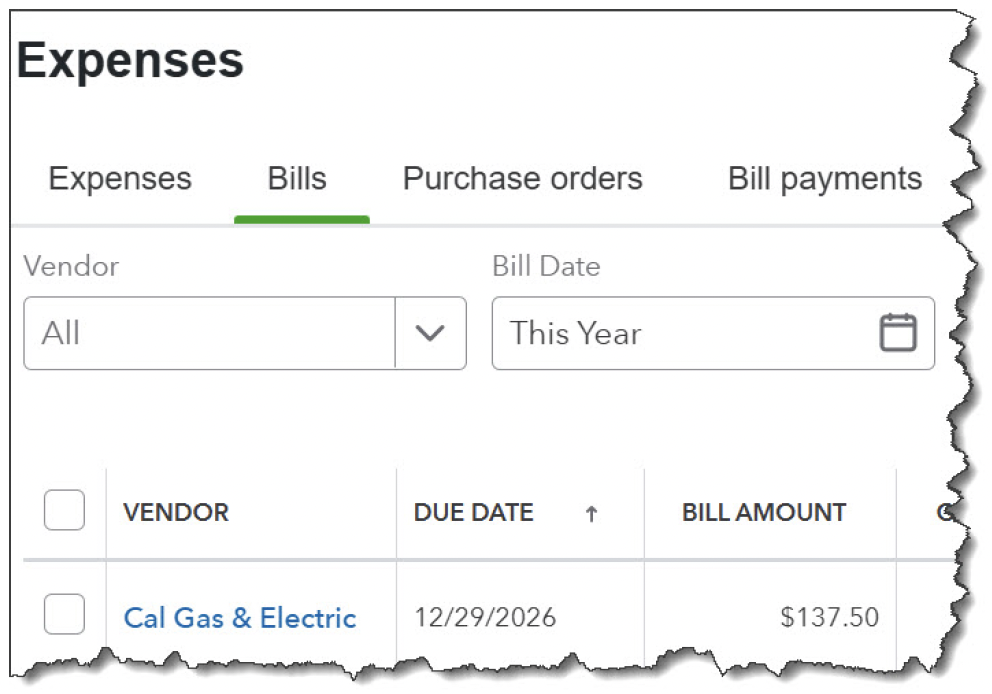992x694 pixels.
Task: Expand the Vendor dropdown chevron
Action: tap(430, 333)
